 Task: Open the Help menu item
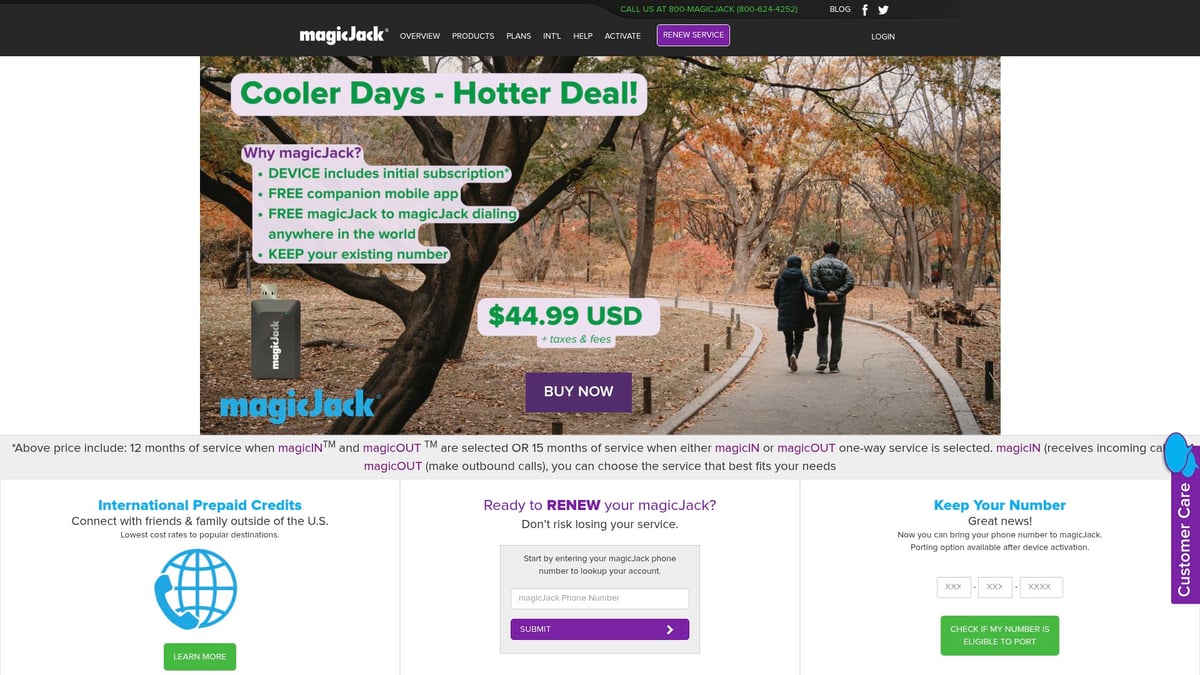coord(583,36)
